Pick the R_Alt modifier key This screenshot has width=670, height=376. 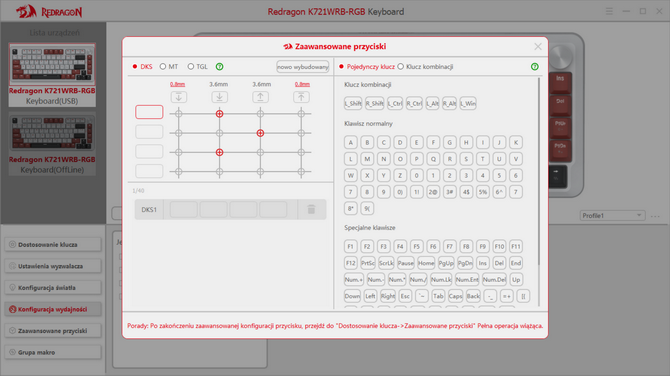coord(449,103)
